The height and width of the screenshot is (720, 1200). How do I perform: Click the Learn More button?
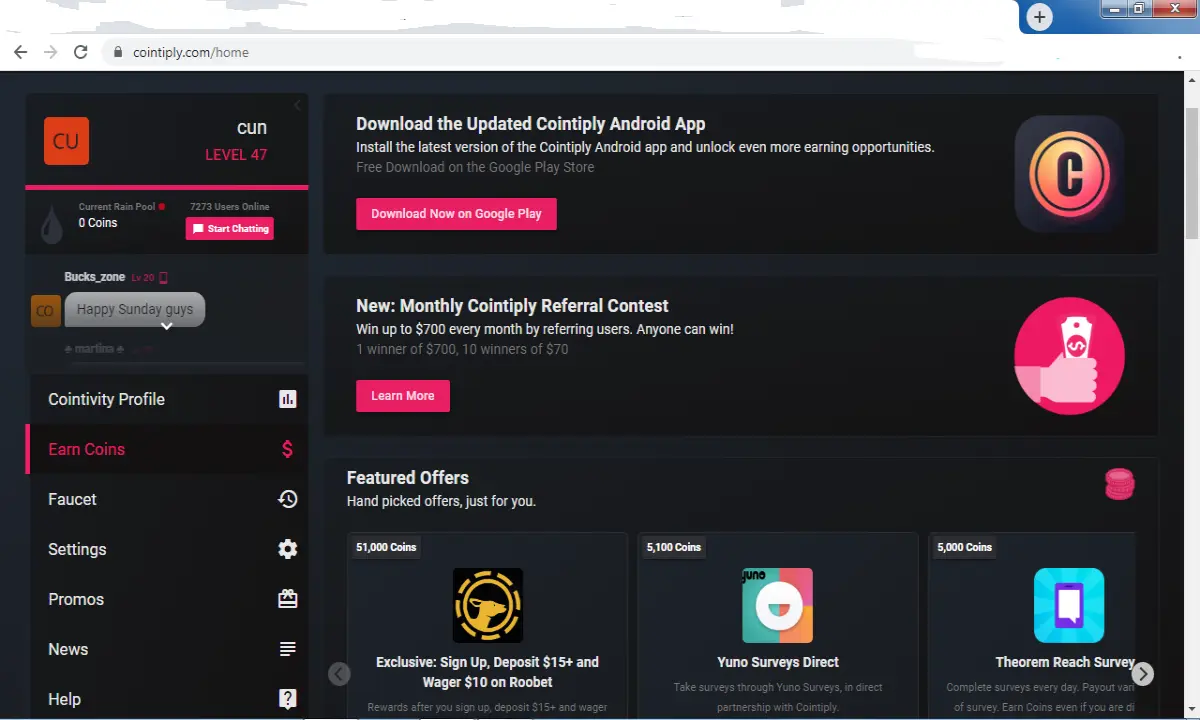coord(403,396)
